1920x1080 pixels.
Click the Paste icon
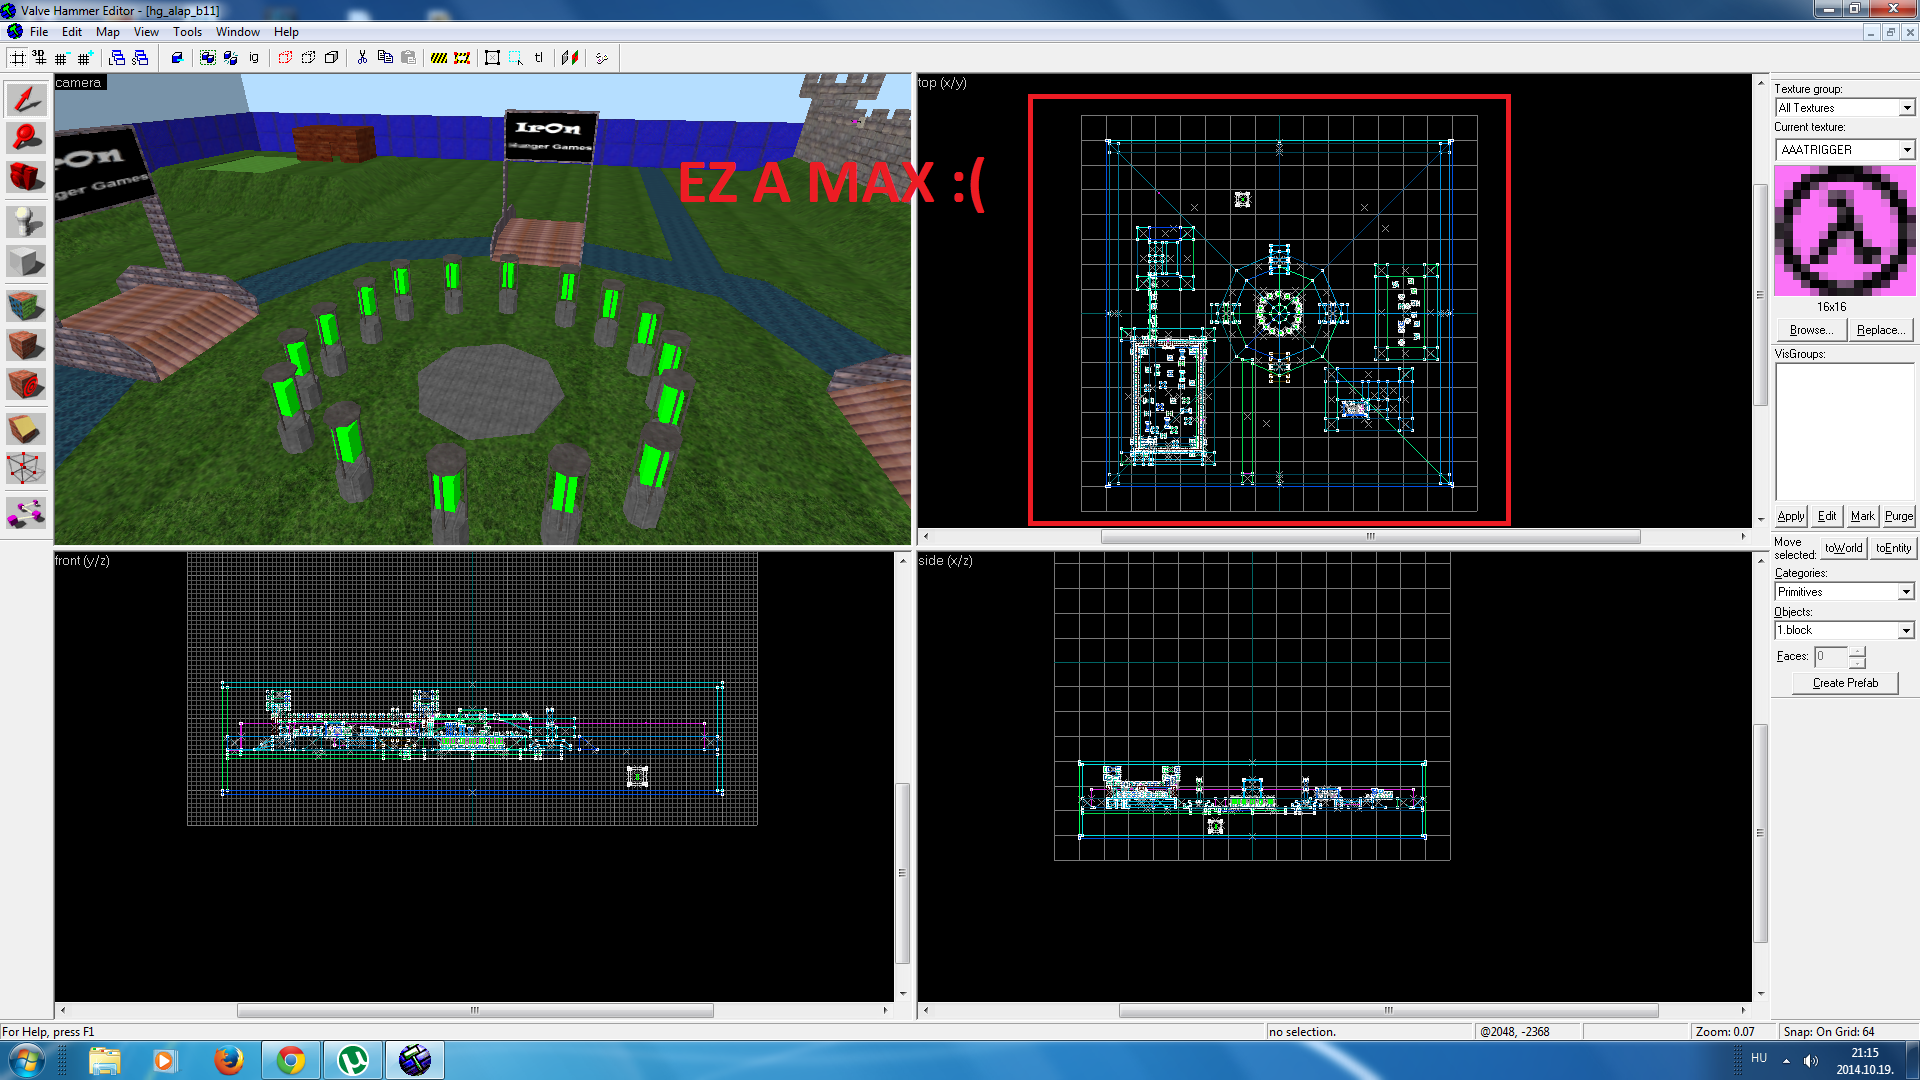(408, 58)
